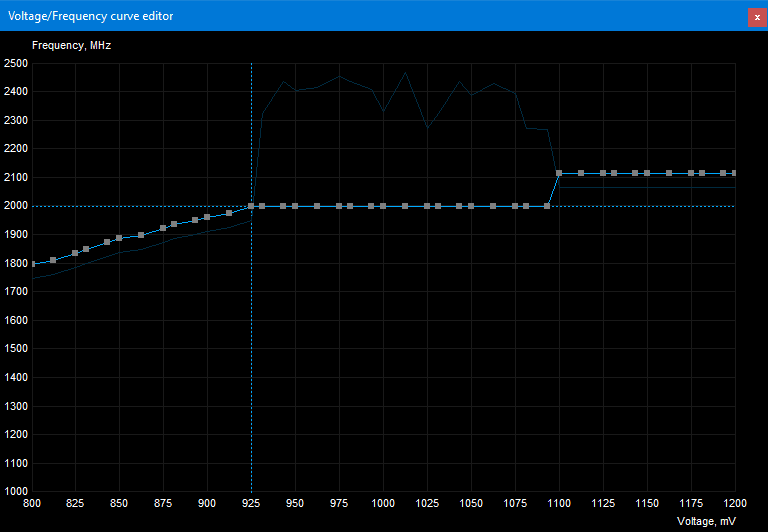Click the 900 voltage axis label

[x=207, y=504]
